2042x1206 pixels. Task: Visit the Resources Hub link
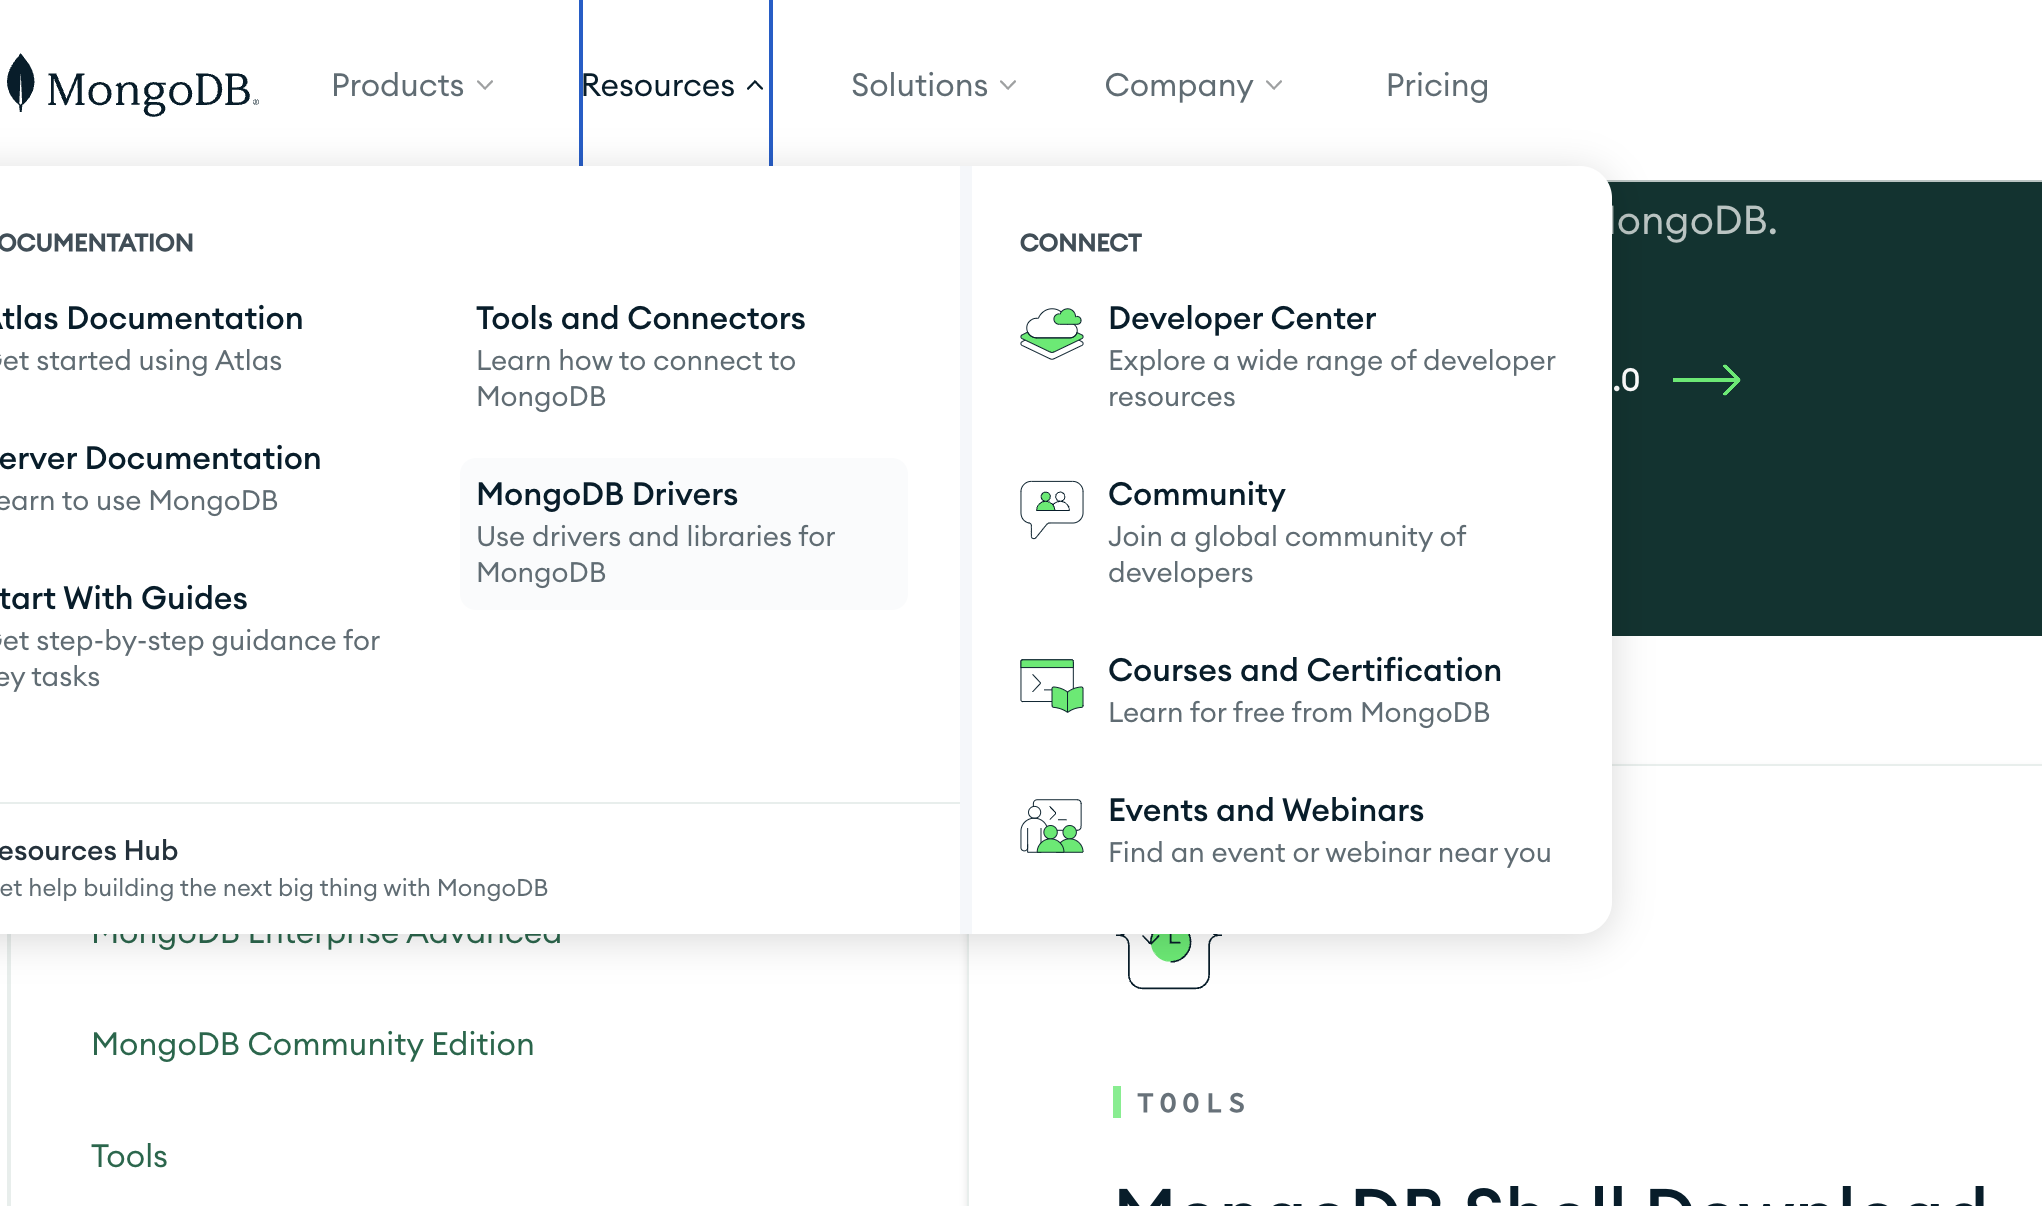click(89, 850)
